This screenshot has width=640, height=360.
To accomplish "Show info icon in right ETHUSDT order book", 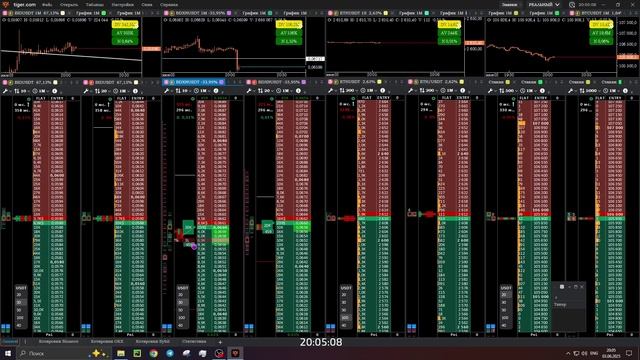I will click(462, 91).
